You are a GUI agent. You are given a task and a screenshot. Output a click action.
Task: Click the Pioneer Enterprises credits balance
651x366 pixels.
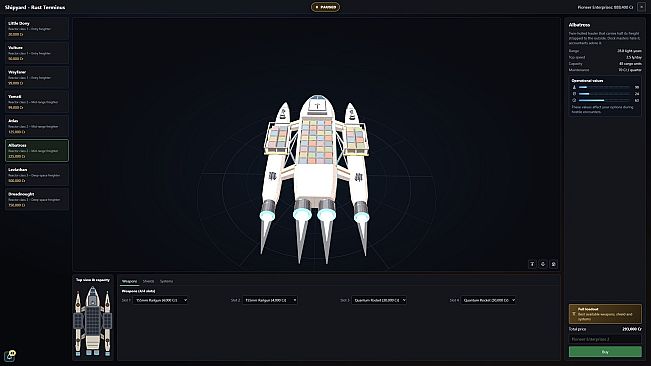click(x=605, y=7)
